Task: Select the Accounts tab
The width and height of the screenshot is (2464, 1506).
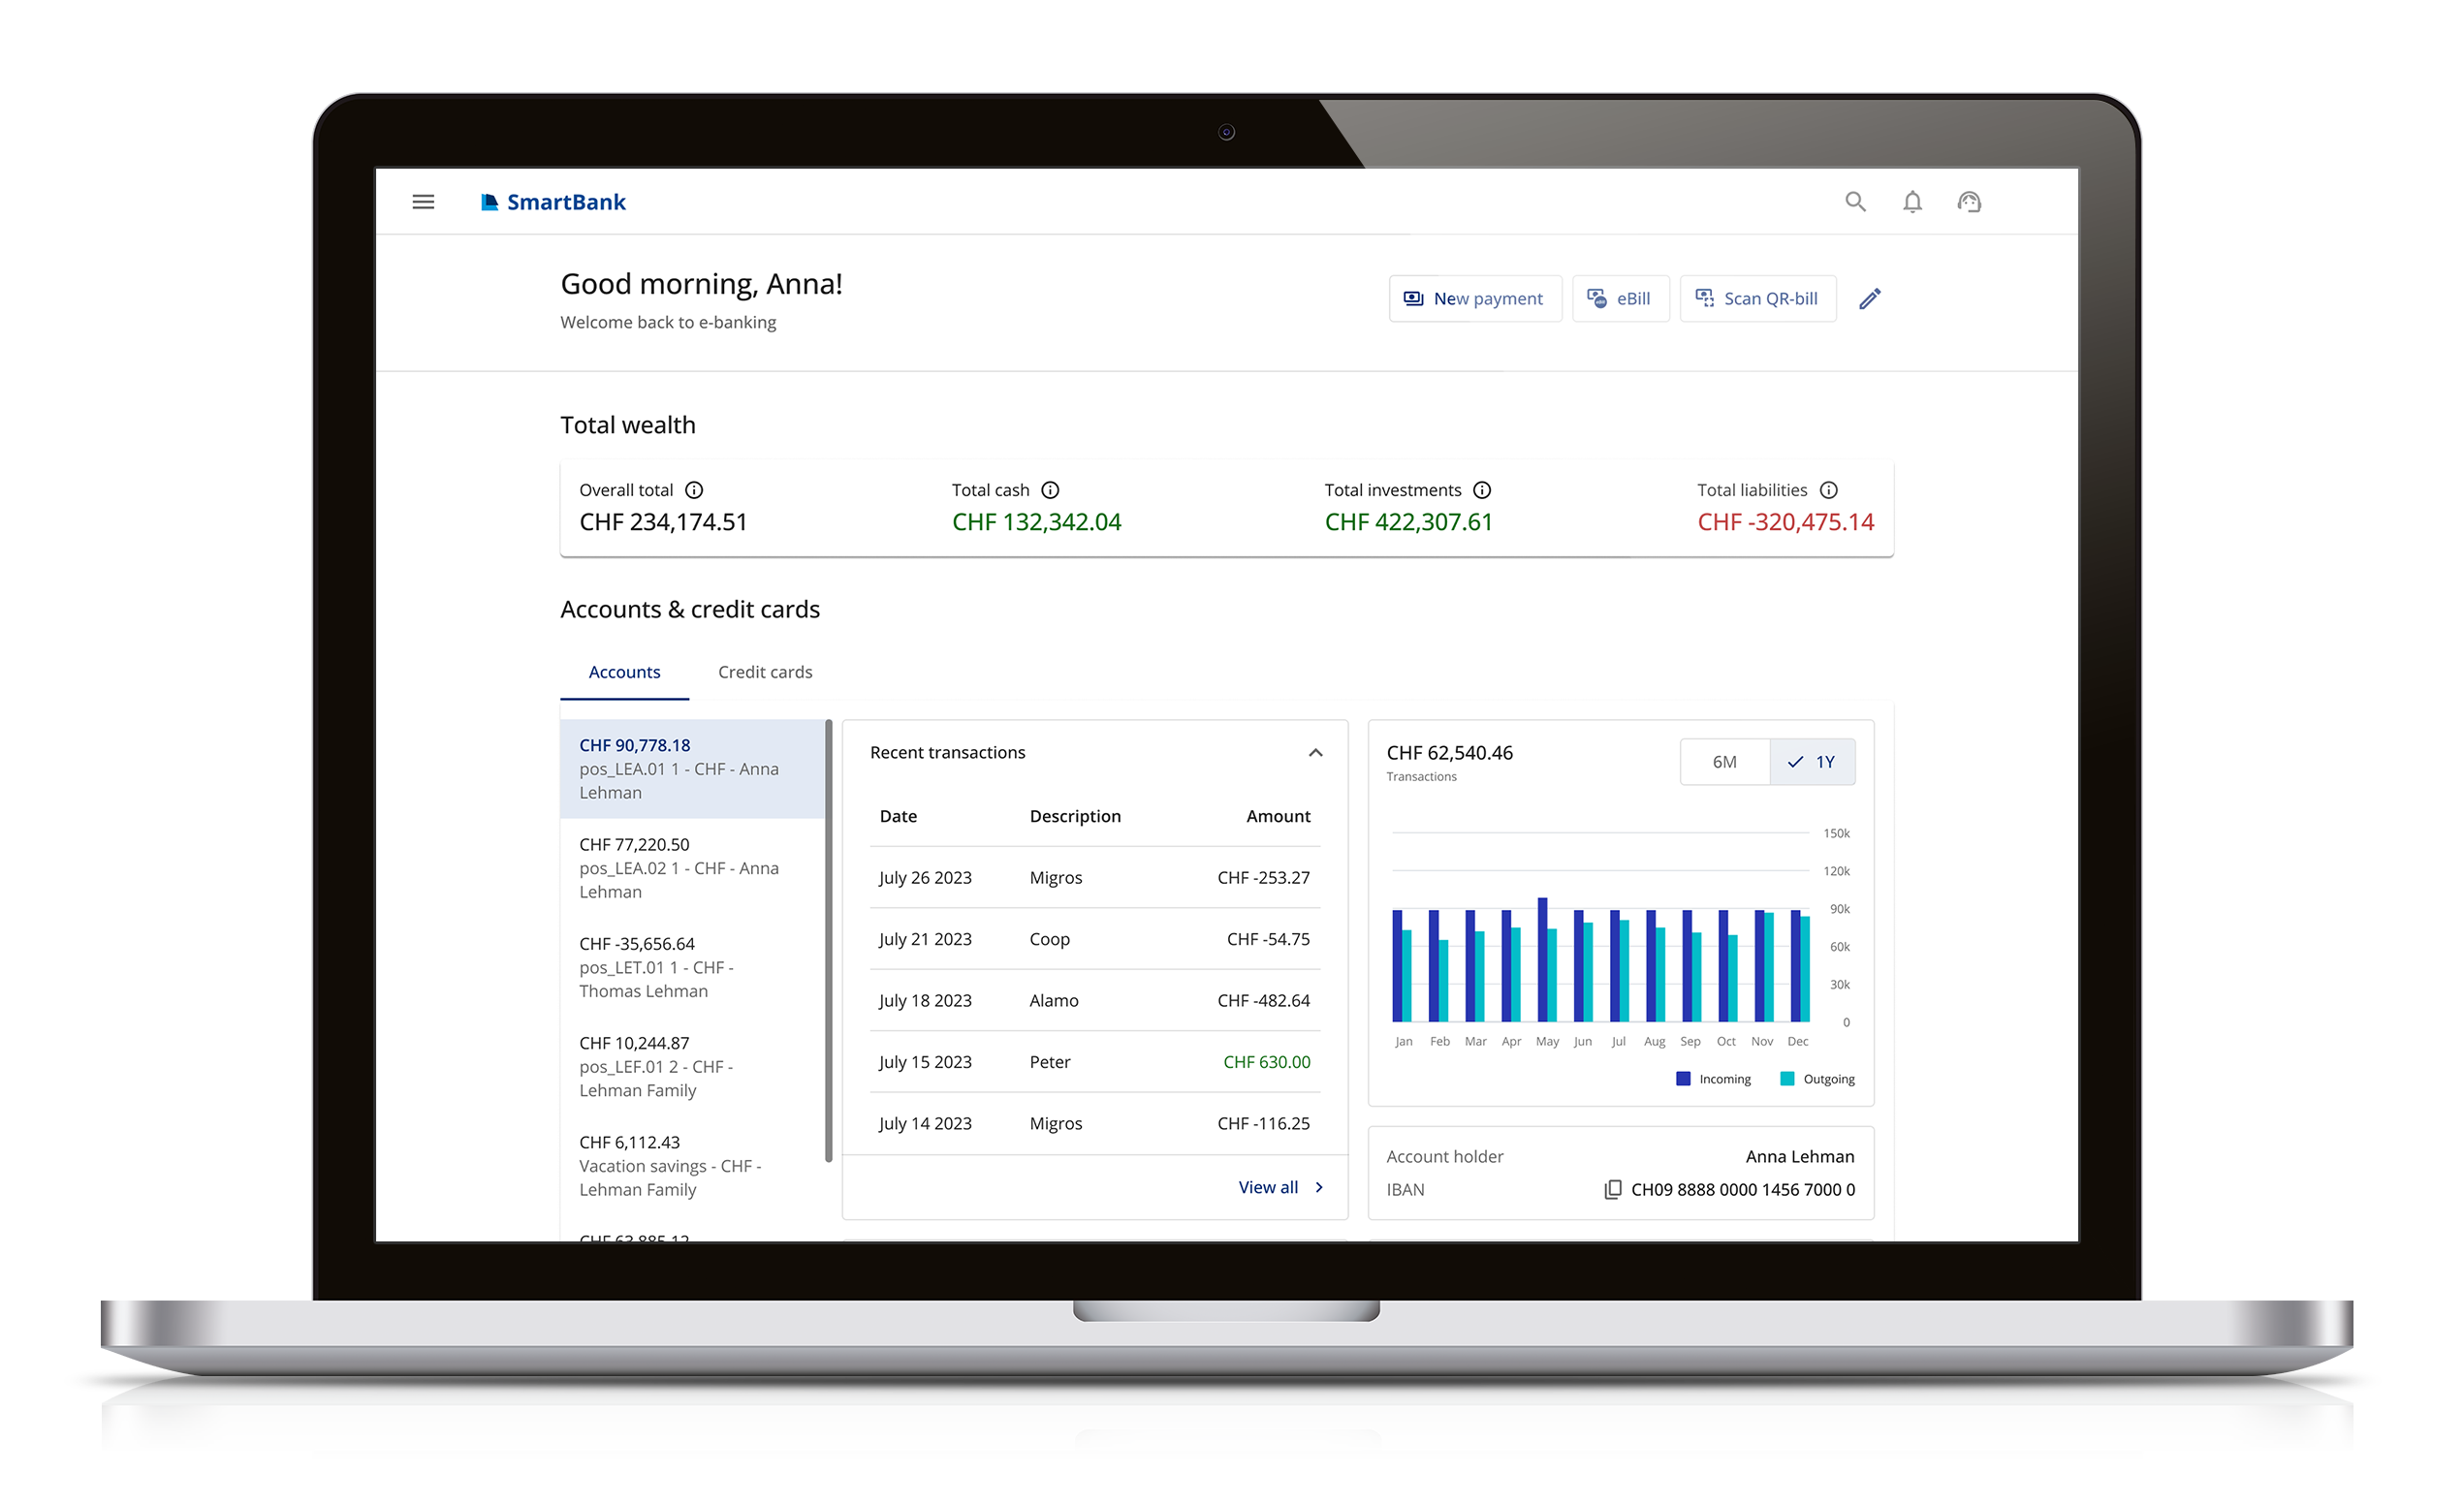Action: [625, 673]
